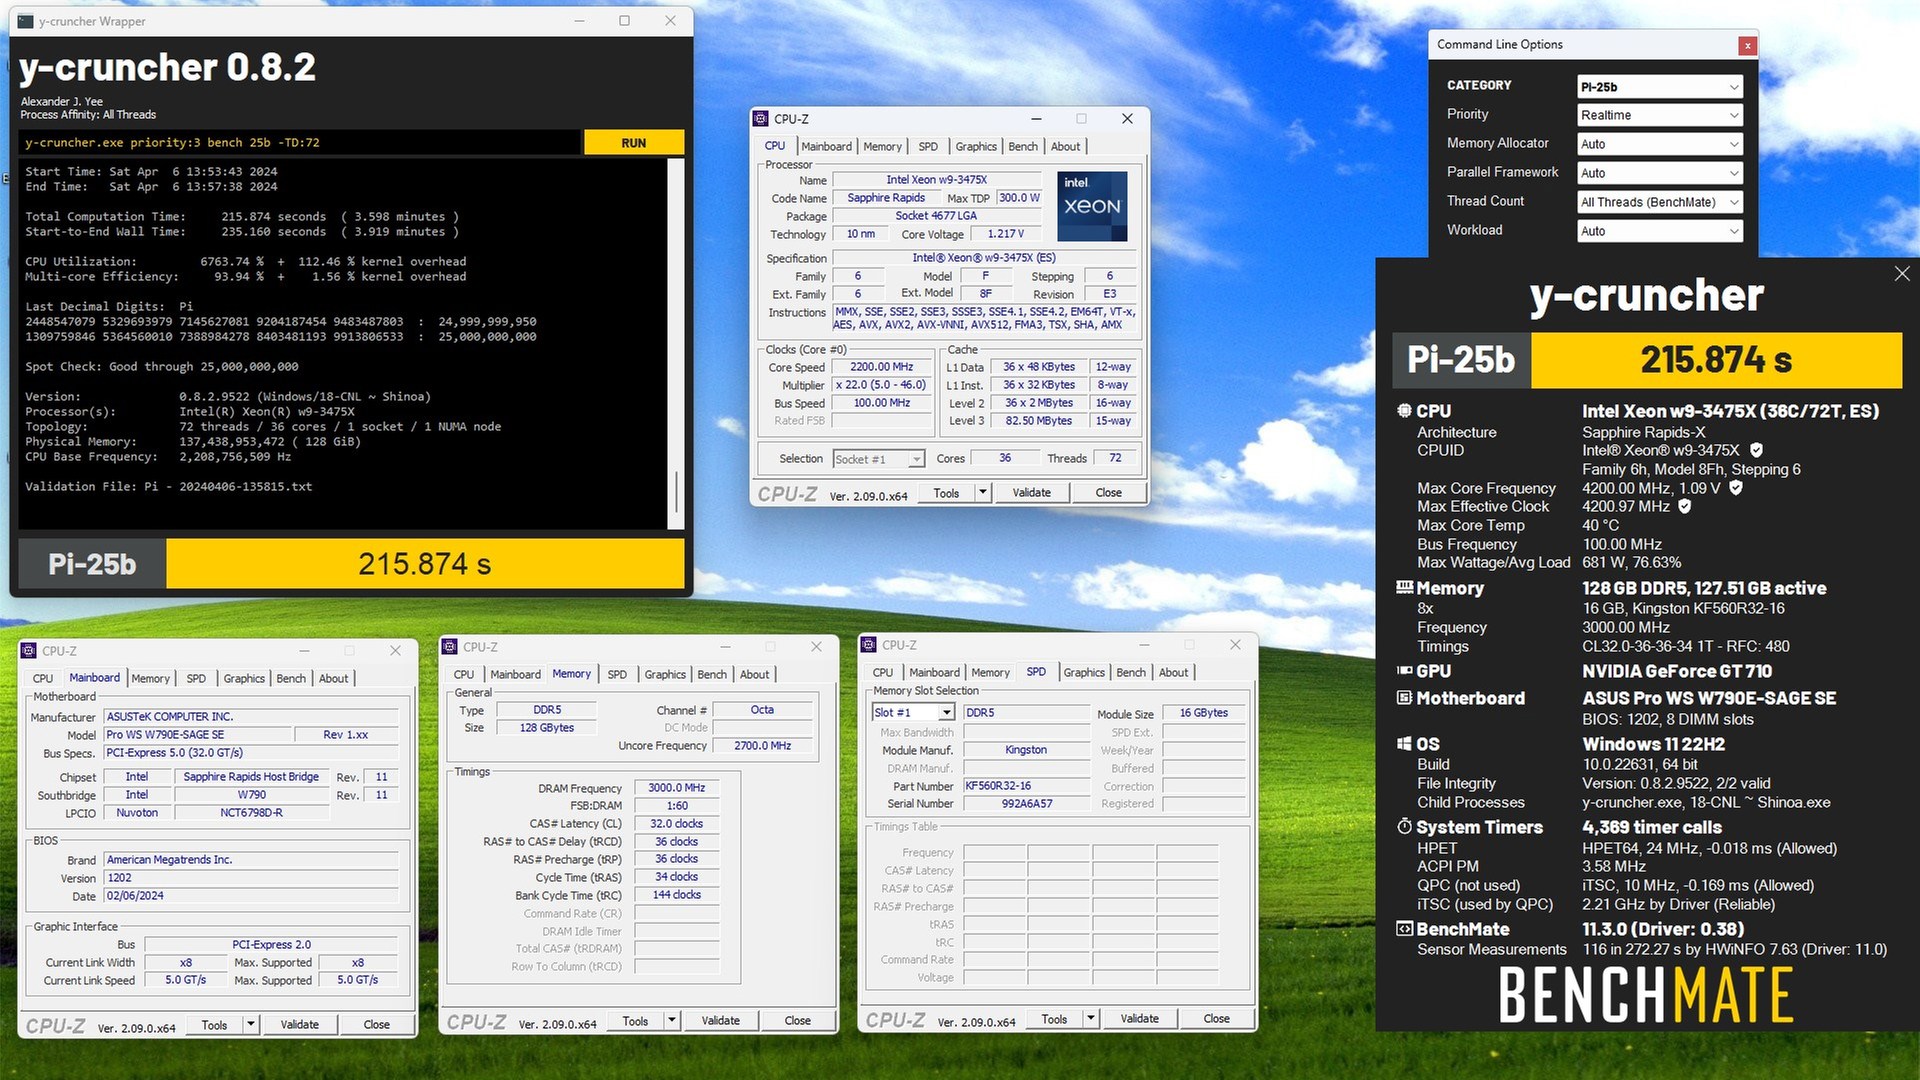Select the CPU tab in the Memory CPU-Z window
The image size is (1920, 1080).
point(464,674)
